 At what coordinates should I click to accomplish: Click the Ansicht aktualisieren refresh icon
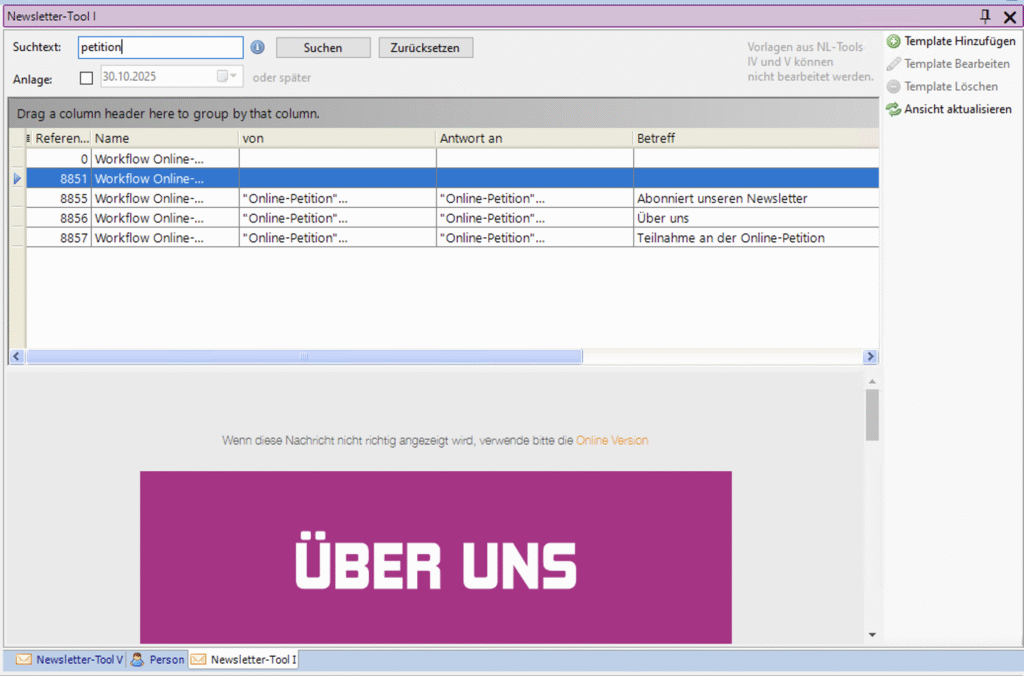(894, 109)
